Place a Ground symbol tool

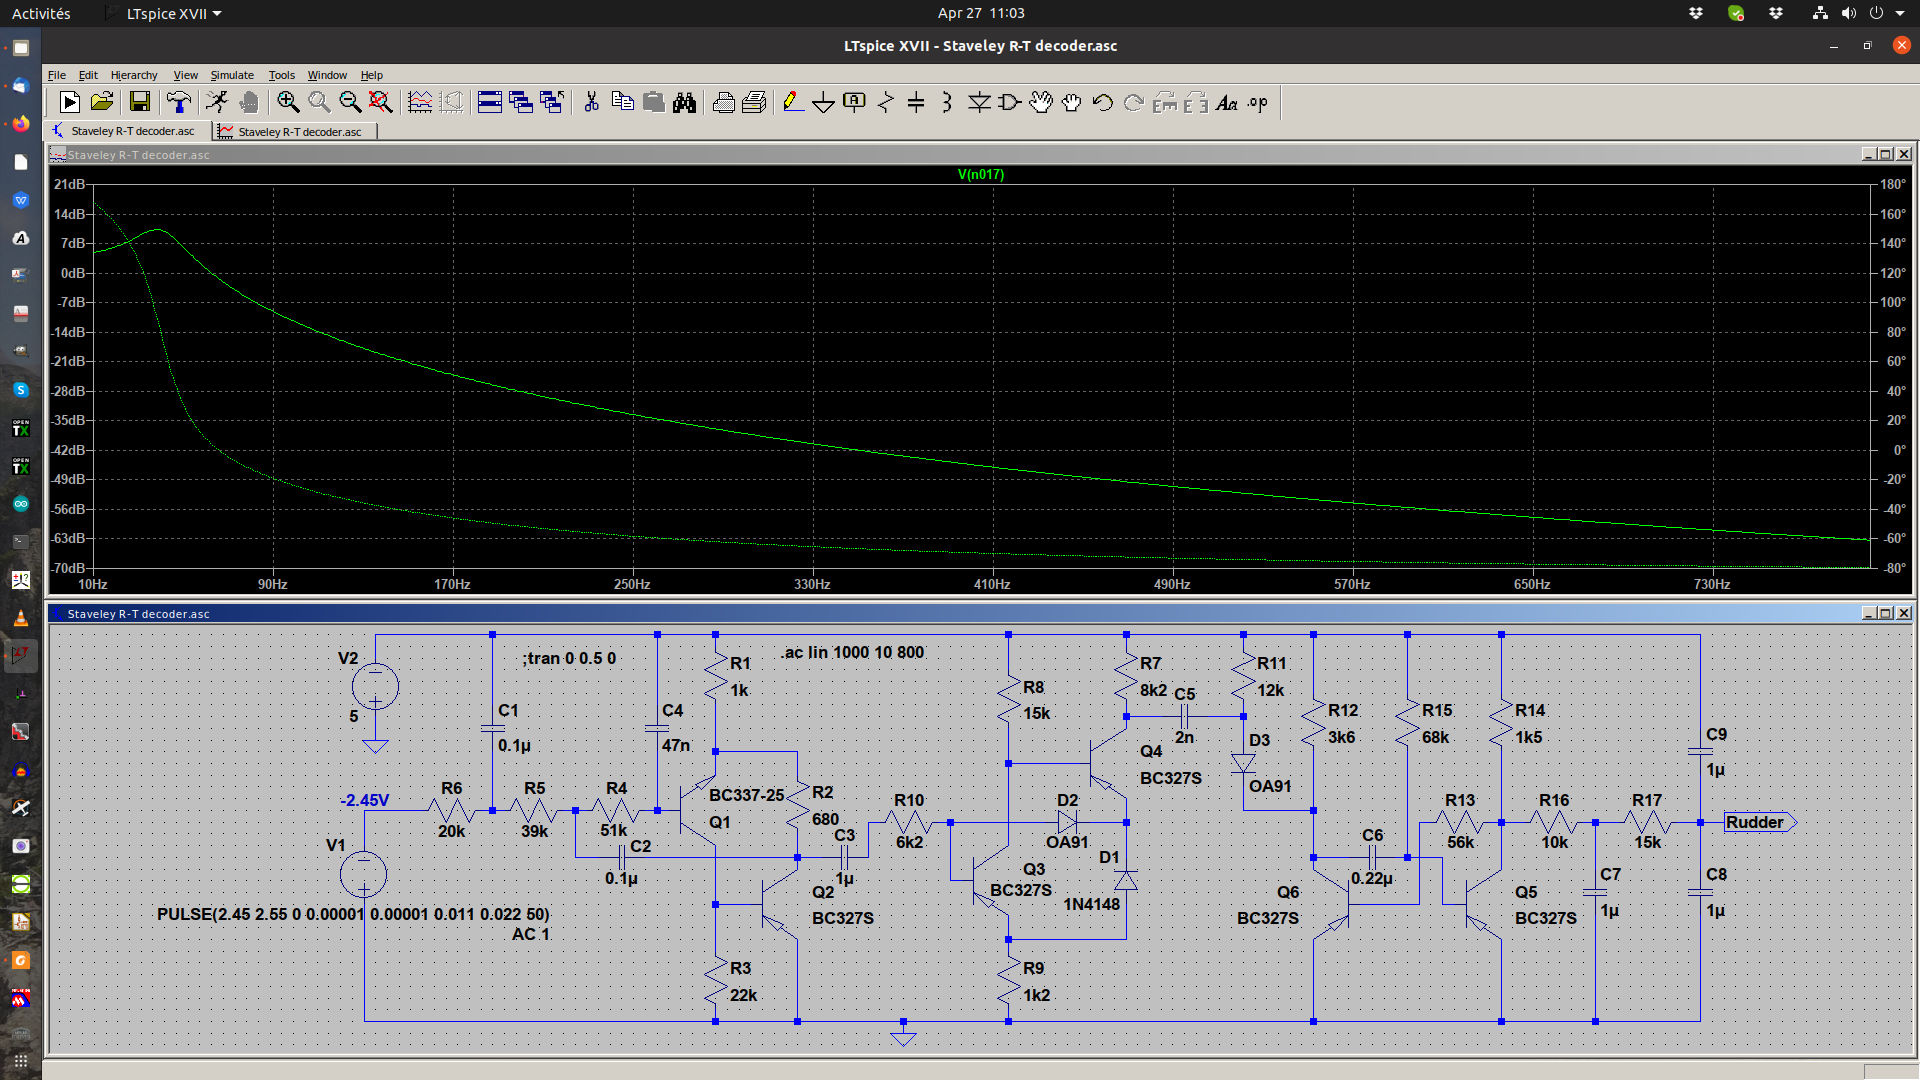click(823, 102)
